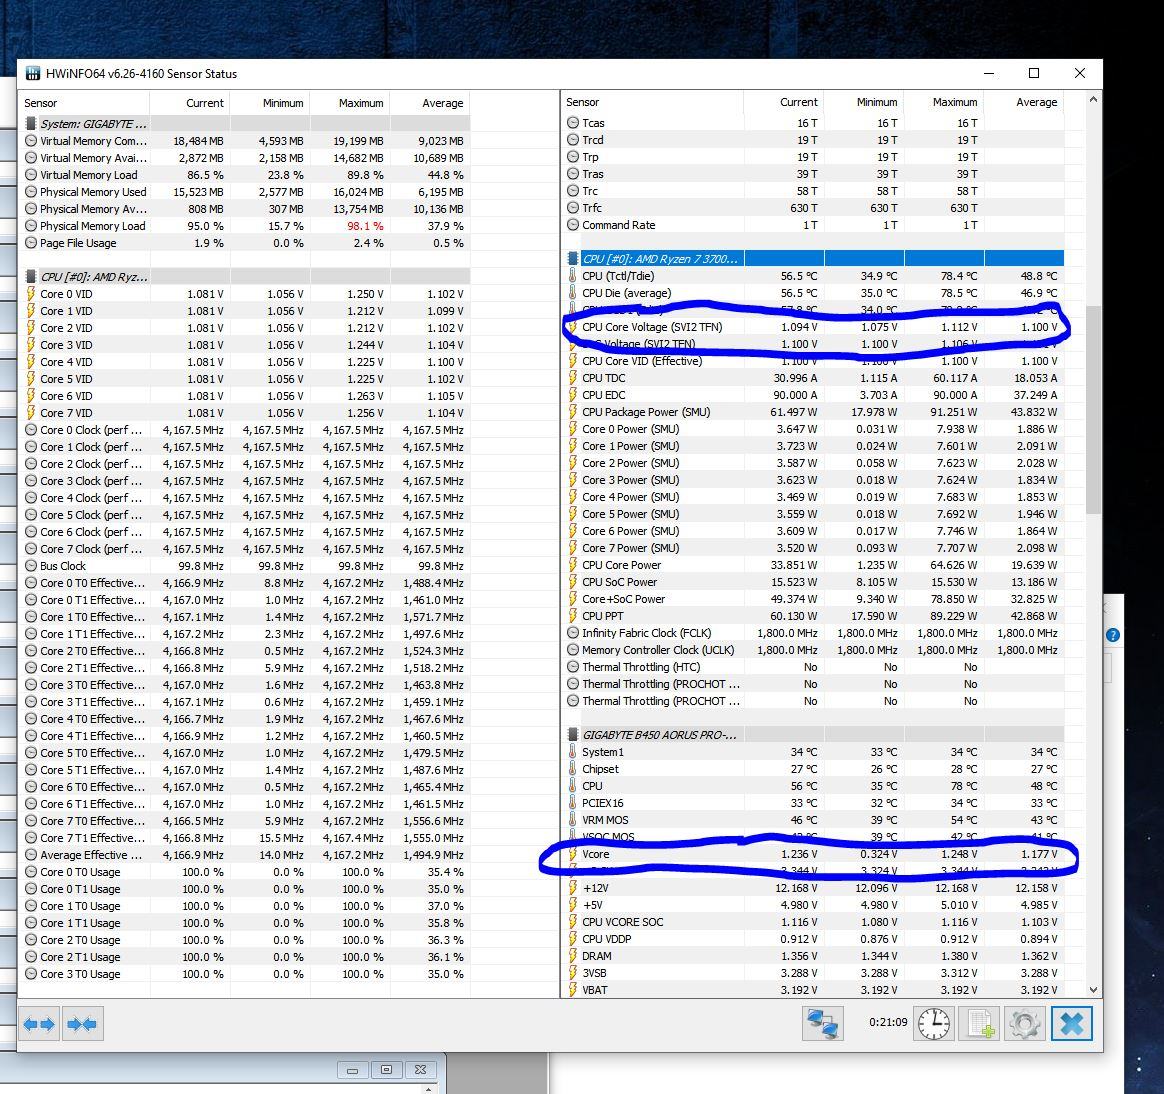Viewport: 1164px width, 1094px height.
Task: Click the right panel vertical scrollbar thumb
Action: click(1093, 408)
